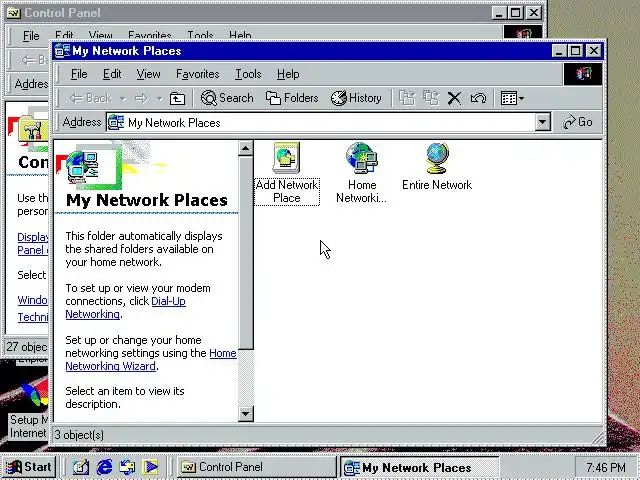Open the Help menu in My Network Places
Screen dimensions: 640x480
(x=288, y=74)
